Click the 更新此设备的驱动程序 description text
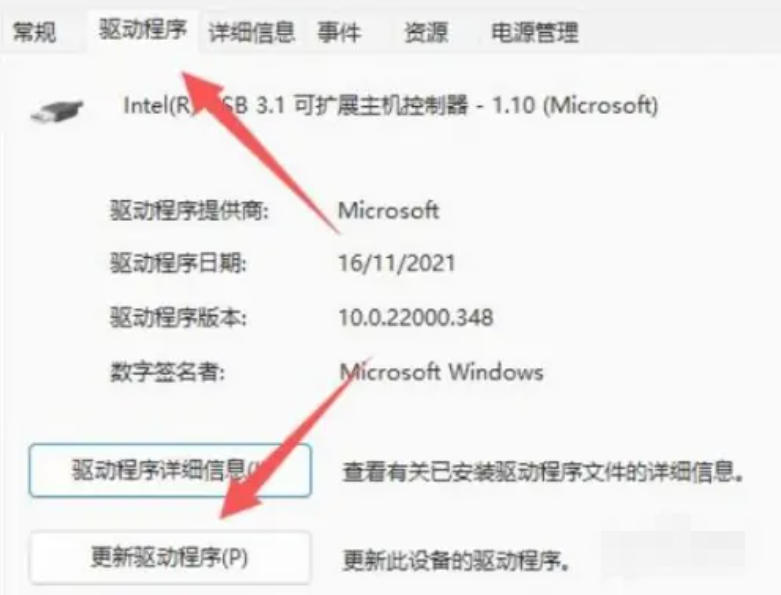Viewport: 781px width, 595px height. [x=456, y=561]
